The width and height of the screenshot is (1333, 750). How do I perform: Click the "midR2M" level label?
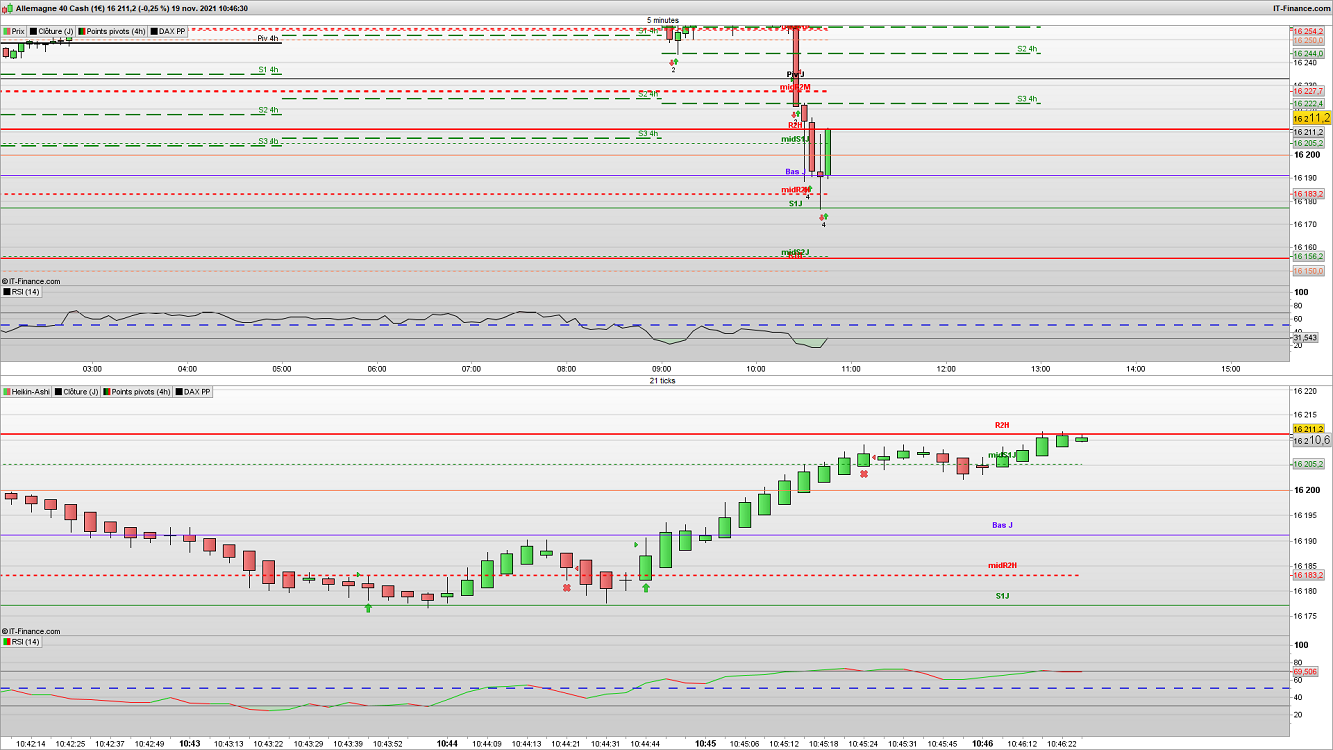pos(796,88)
